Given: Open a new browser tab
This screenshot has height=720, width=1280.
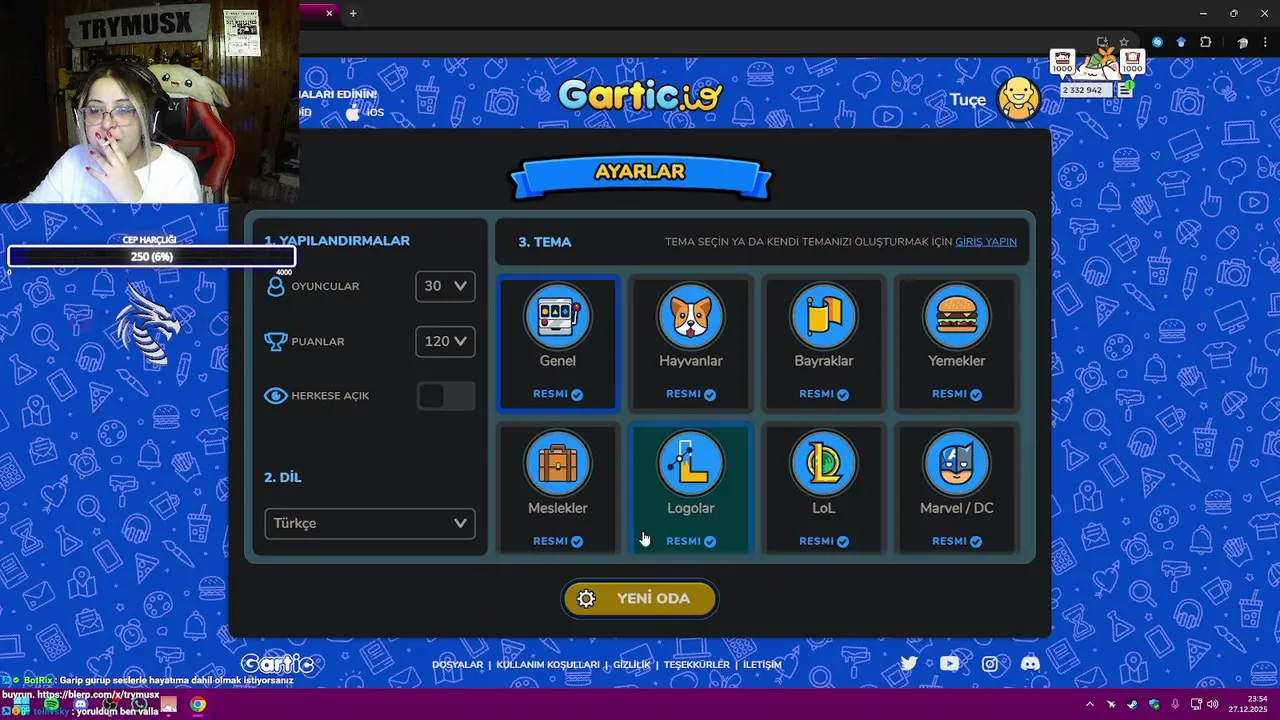Looking at the screenshot, I should pos(352,13).
